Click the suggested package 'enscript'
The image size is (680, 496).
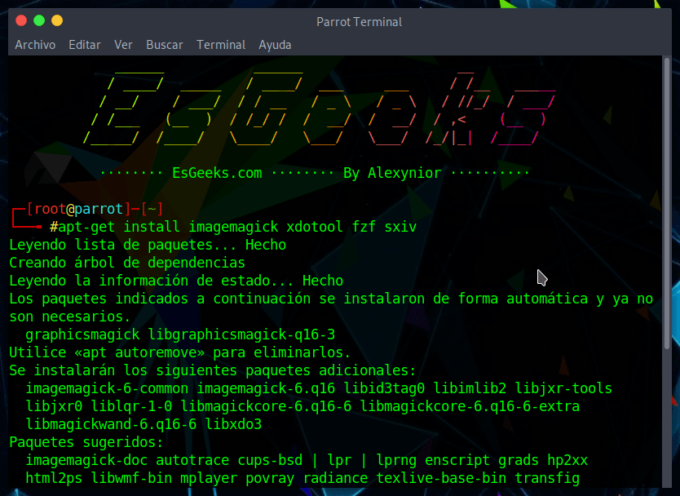coord(458,461)
